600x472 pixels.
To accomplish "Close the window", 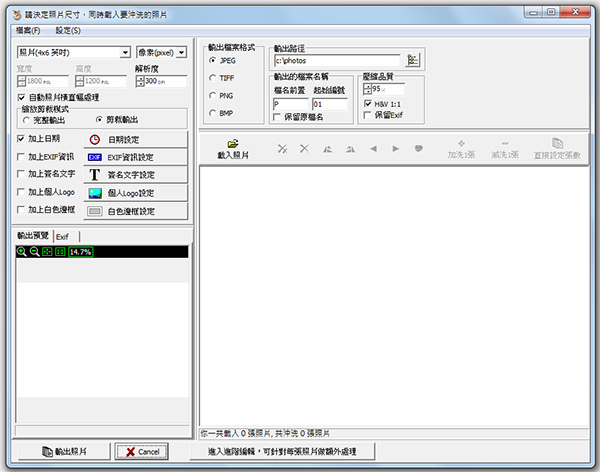I will click(575, 12).
